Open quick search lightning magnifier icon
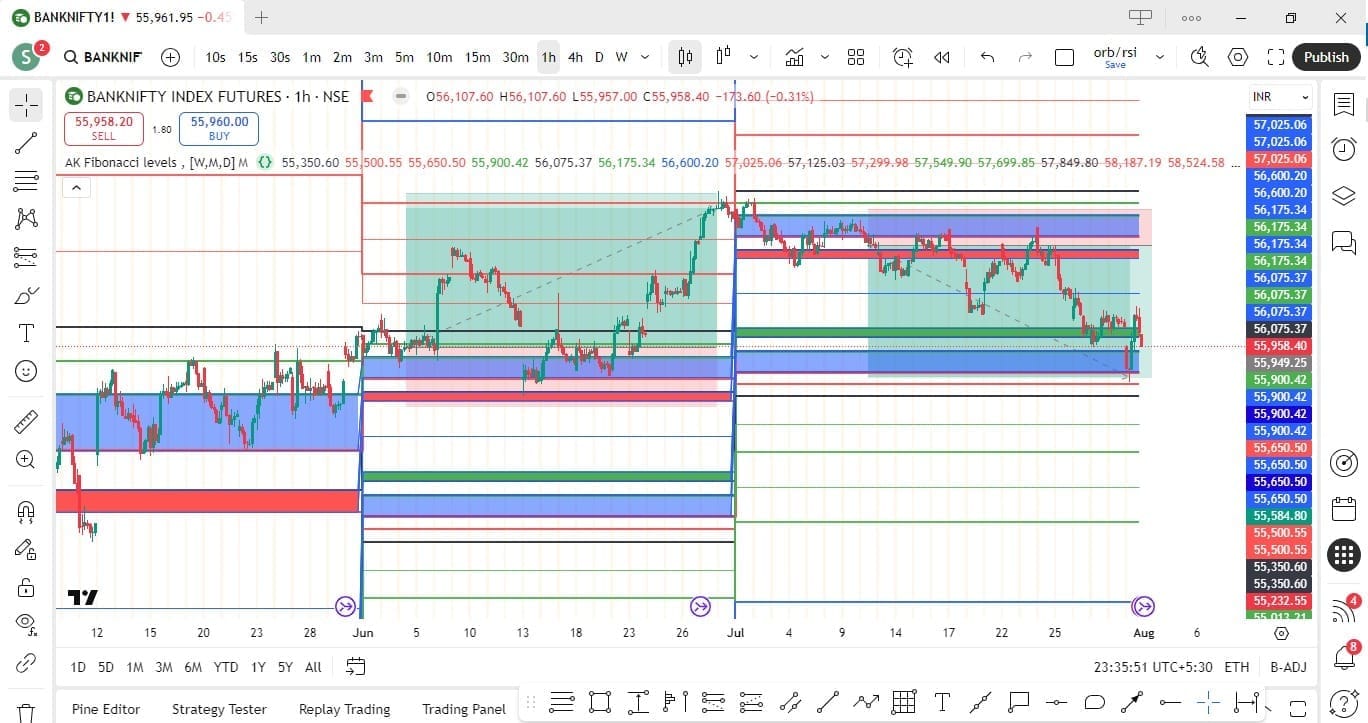 pos(1200,57)
